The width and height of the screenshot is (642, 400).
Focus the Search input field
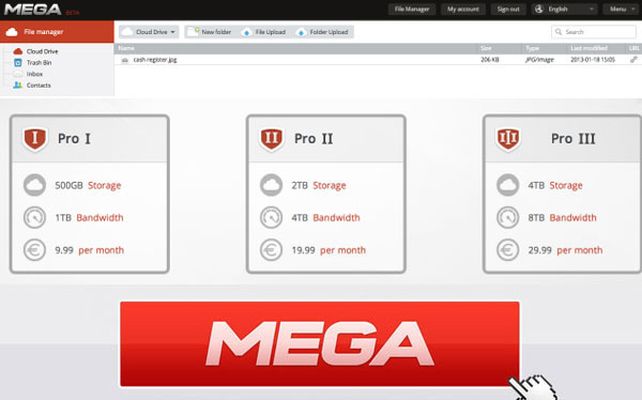(593, 32)
